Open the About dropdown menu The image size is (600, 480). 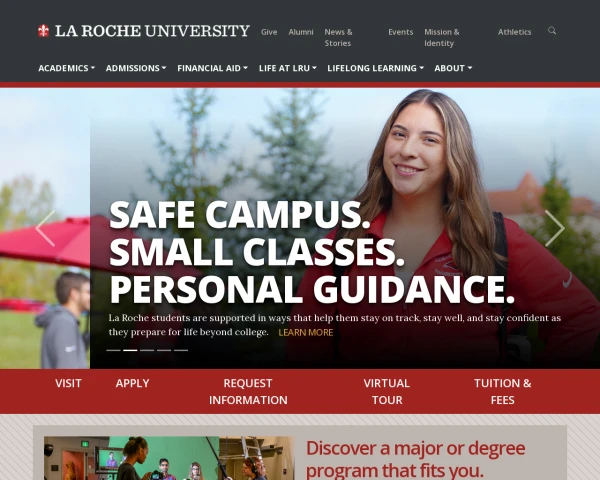[x=453, y=68]
